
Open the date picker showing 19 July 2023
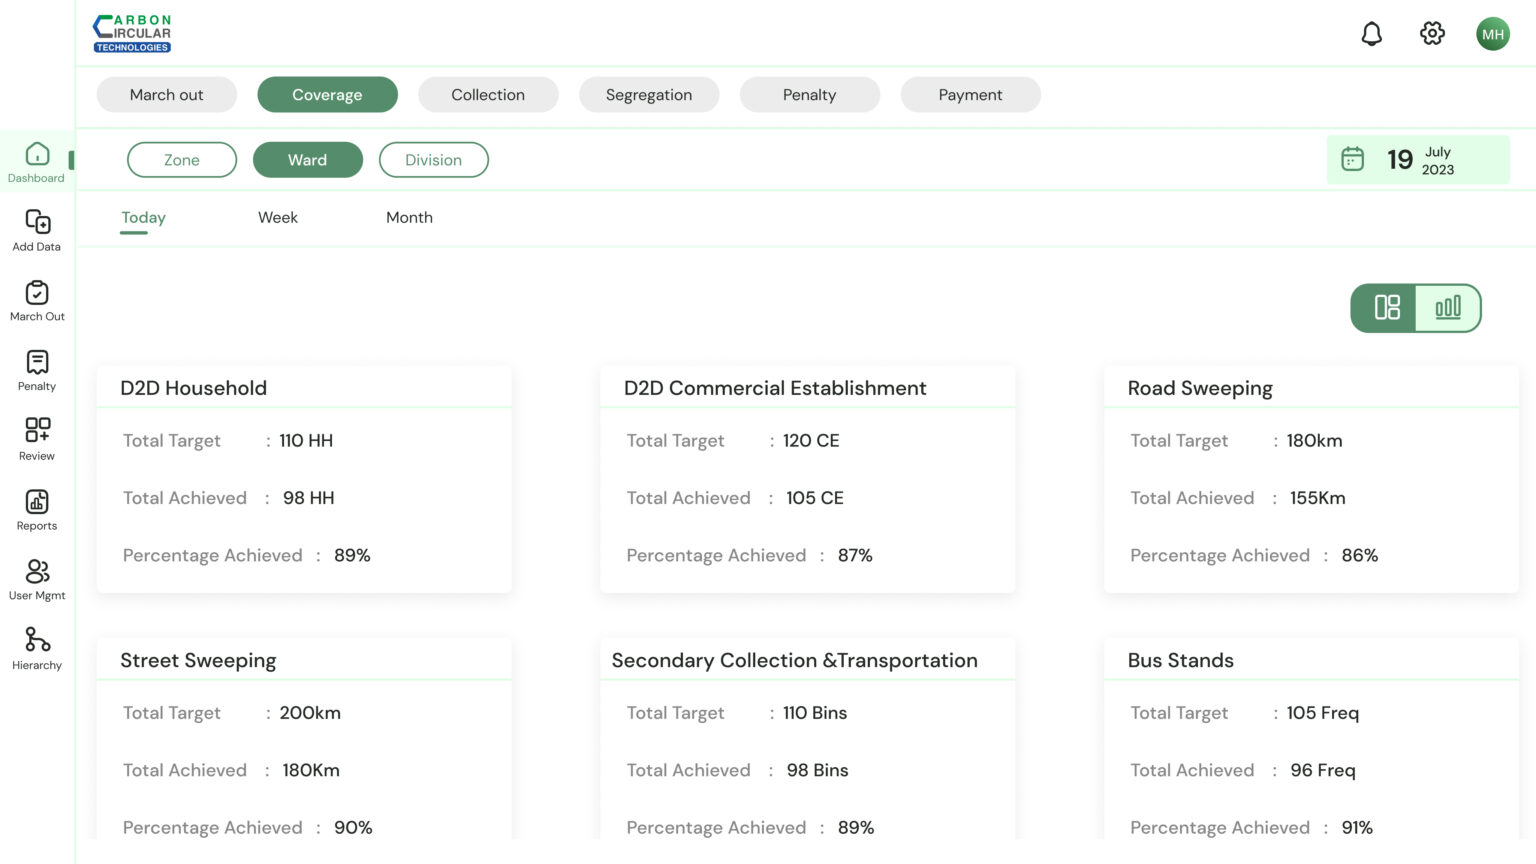1417,160
